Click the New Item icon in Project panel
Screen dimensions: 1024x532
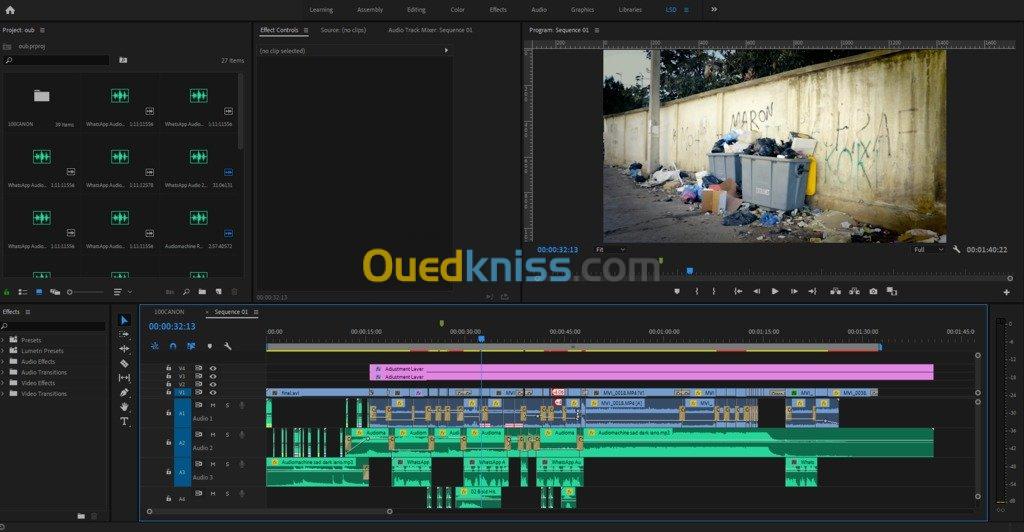219,292
